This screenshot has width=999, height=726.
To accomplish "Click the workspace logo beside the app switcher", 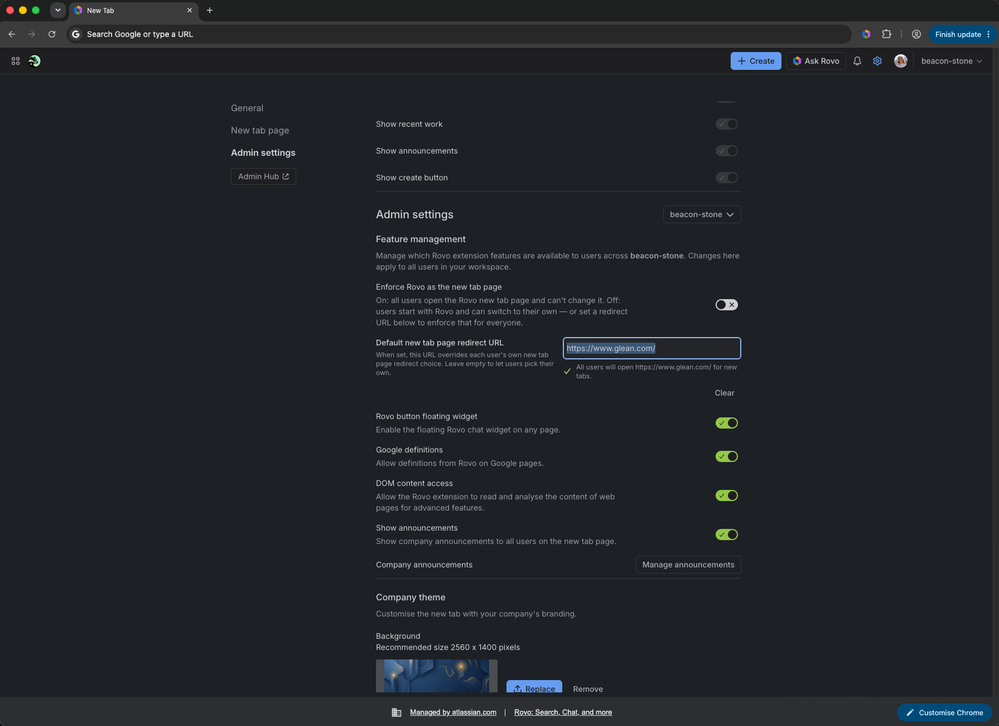I will [34, 61].
